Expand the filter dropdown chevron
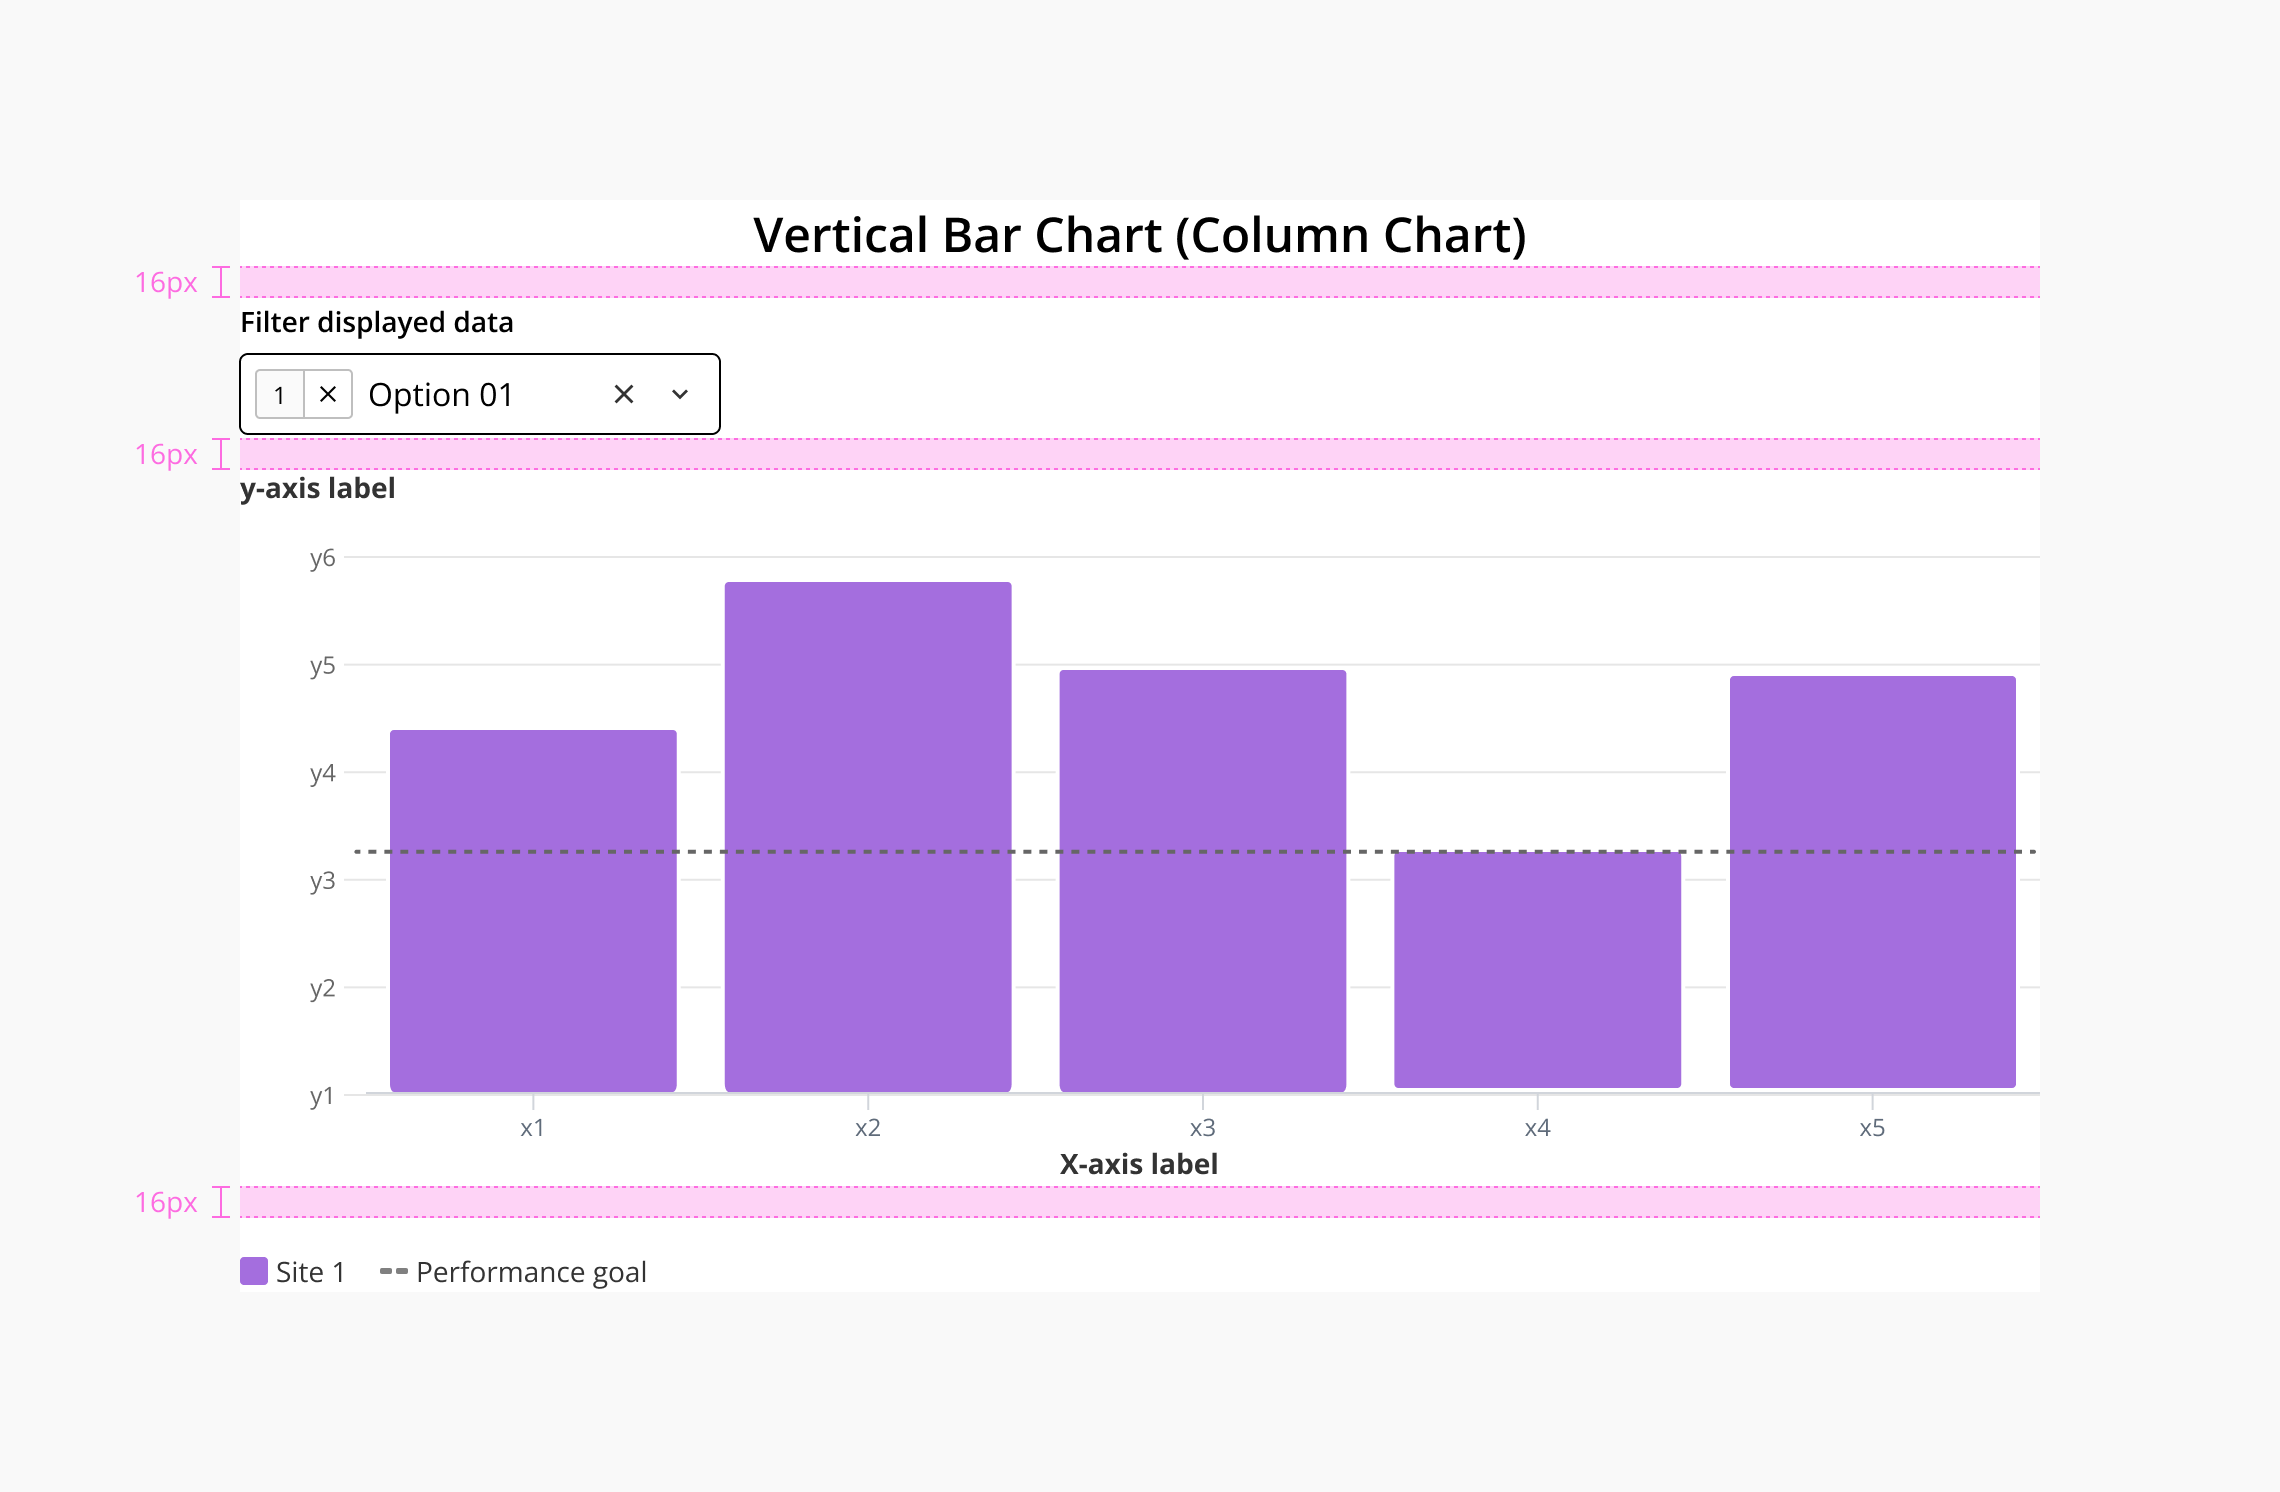The width and height of the screenshot is (2280, 1492). (x=680, y=394)
